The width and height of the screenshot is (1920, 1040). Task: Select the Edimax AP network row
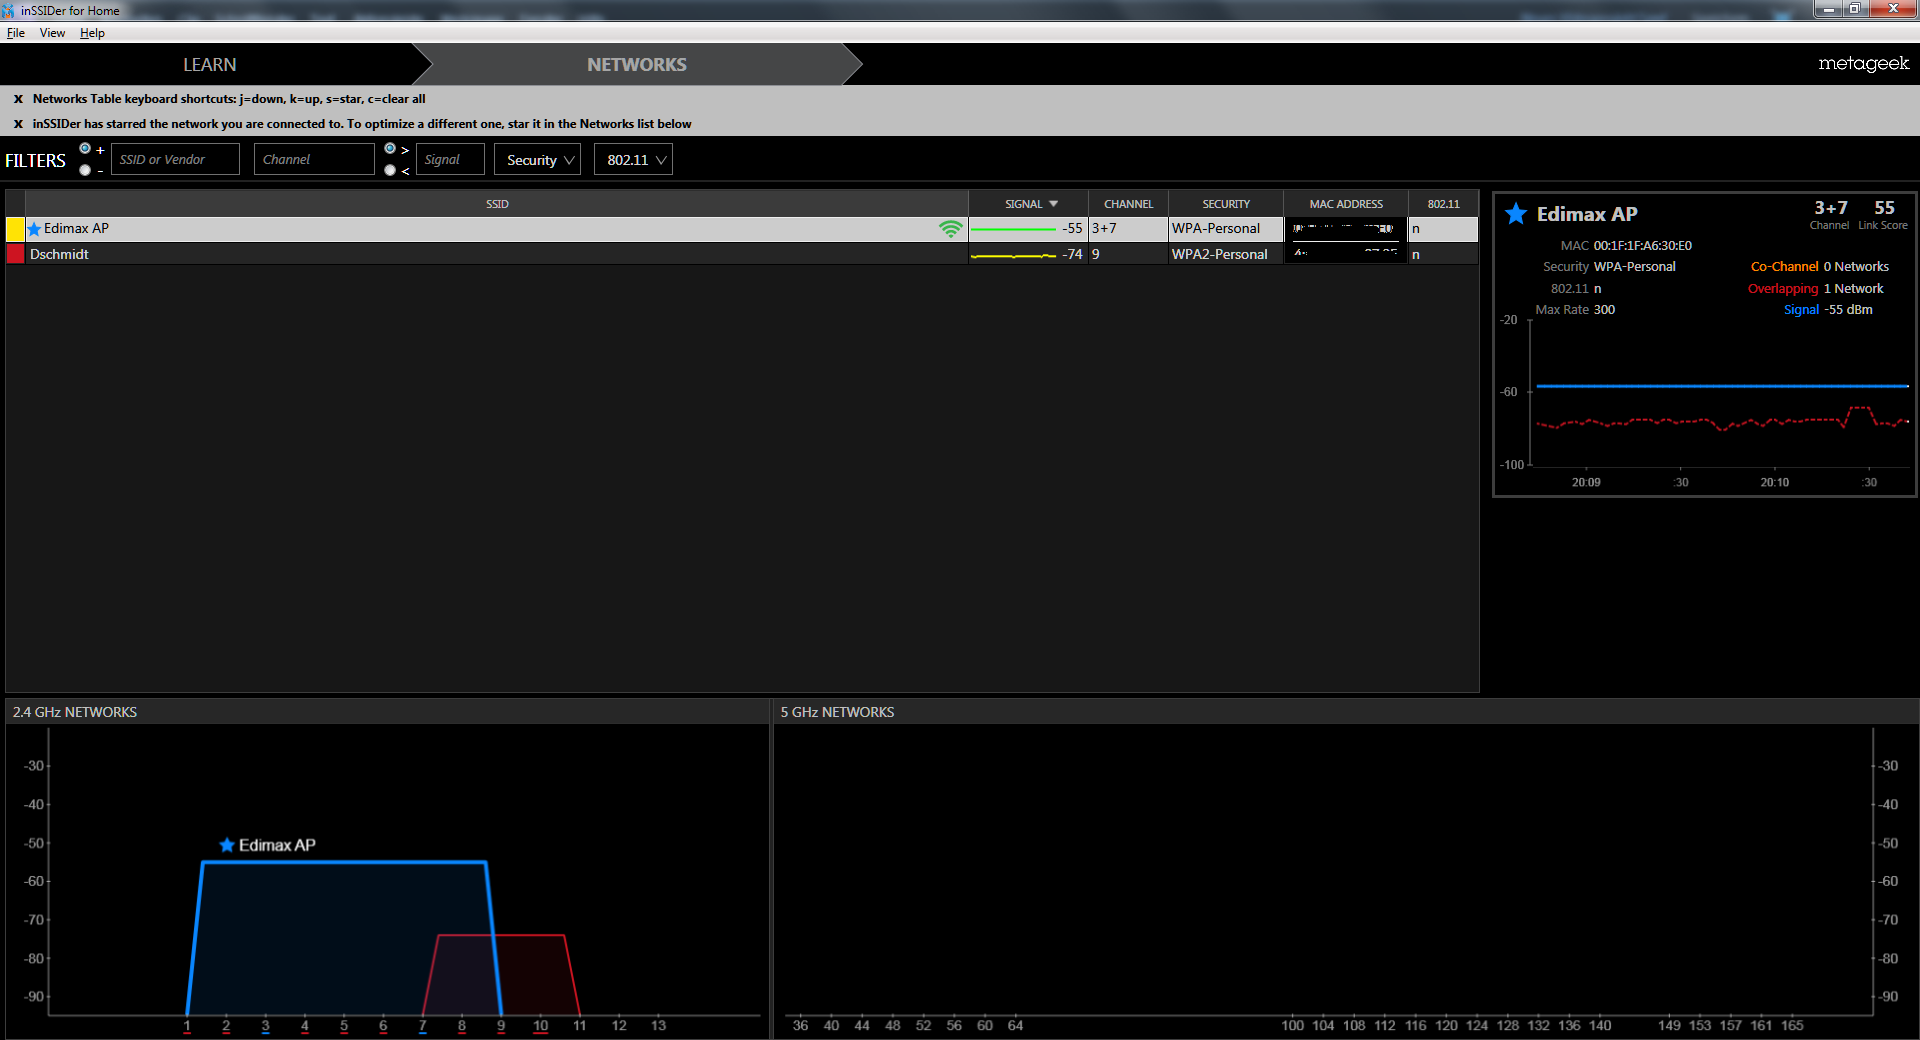[x=742, y=229]
